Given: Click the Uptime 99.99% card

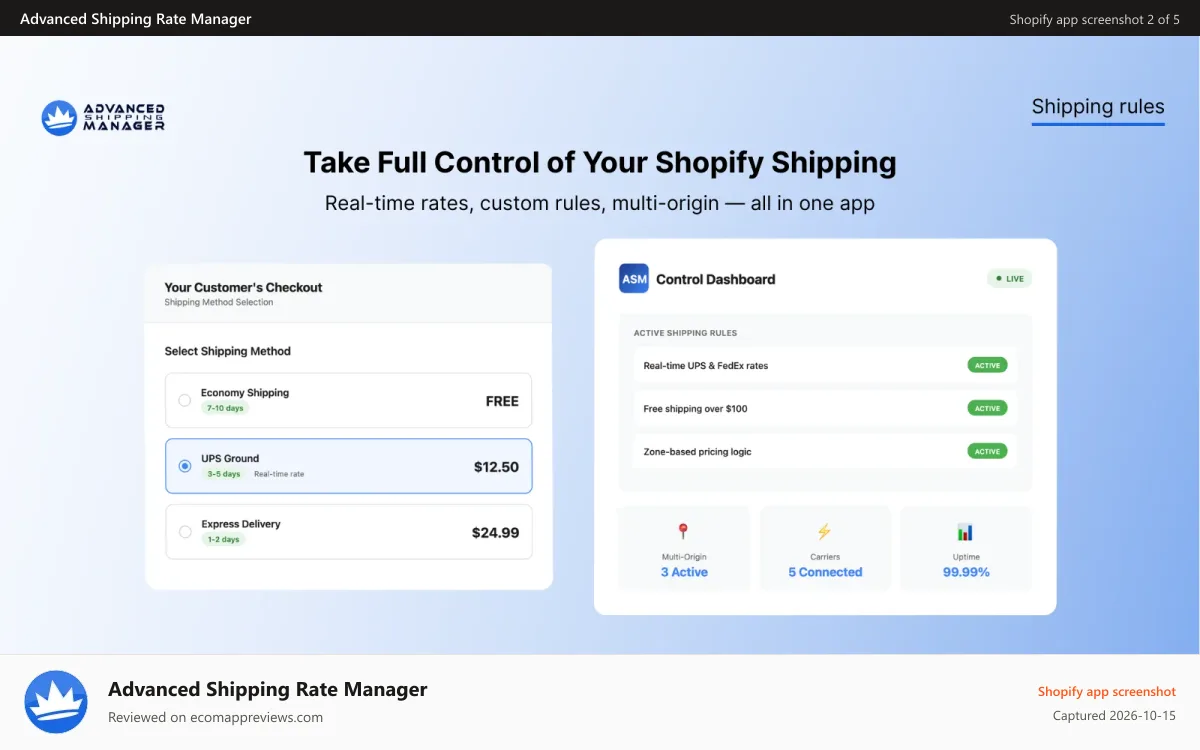Looking at the screenshot, I should 966,547.
